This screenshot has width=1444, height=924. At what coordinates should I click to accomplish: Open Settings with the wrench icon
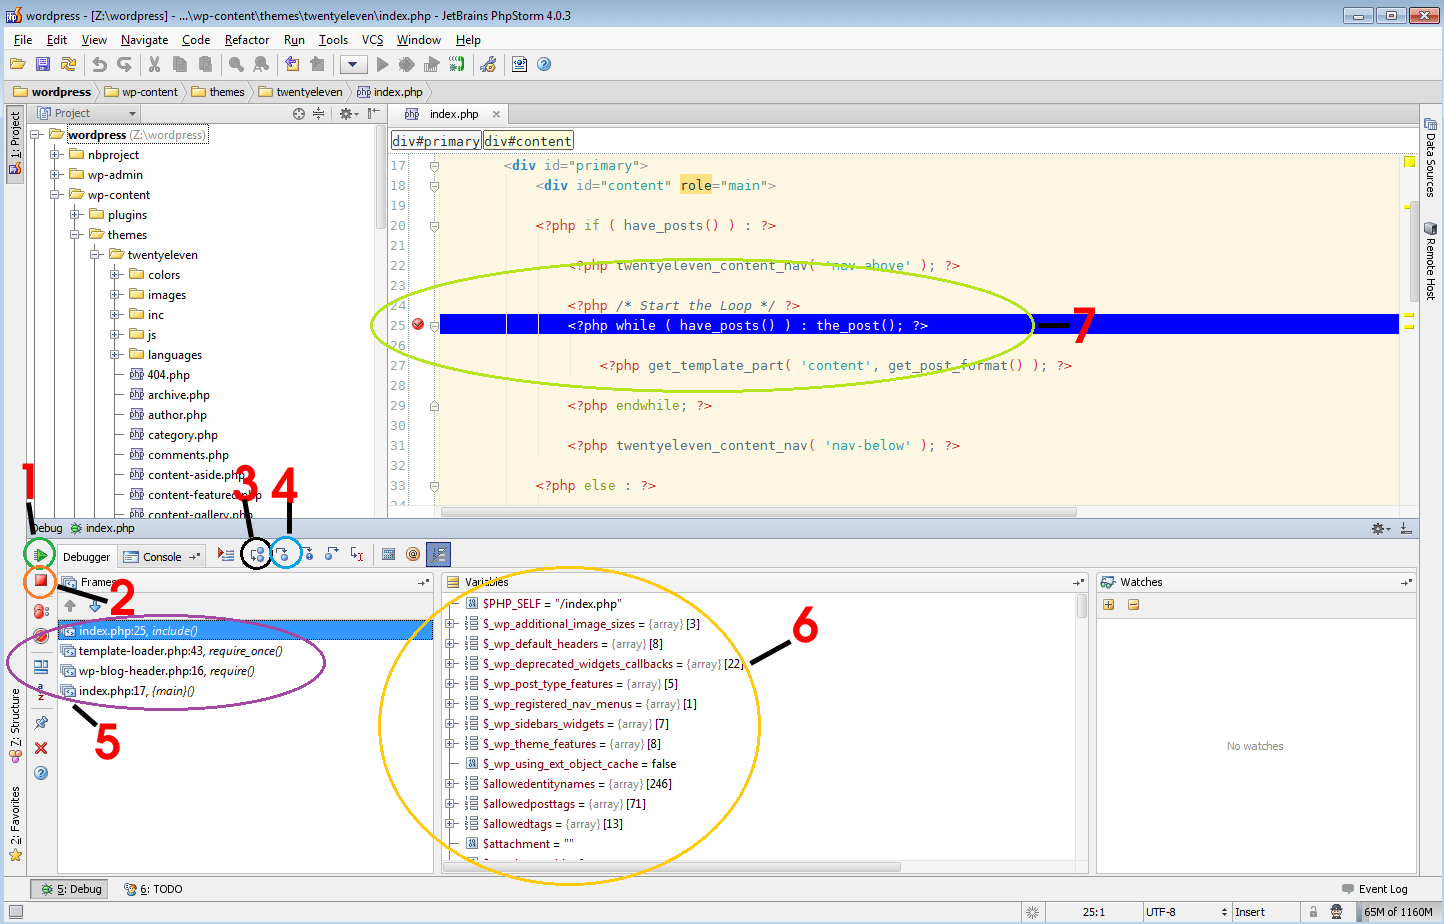pyautogui.click(x=488, y=64)
